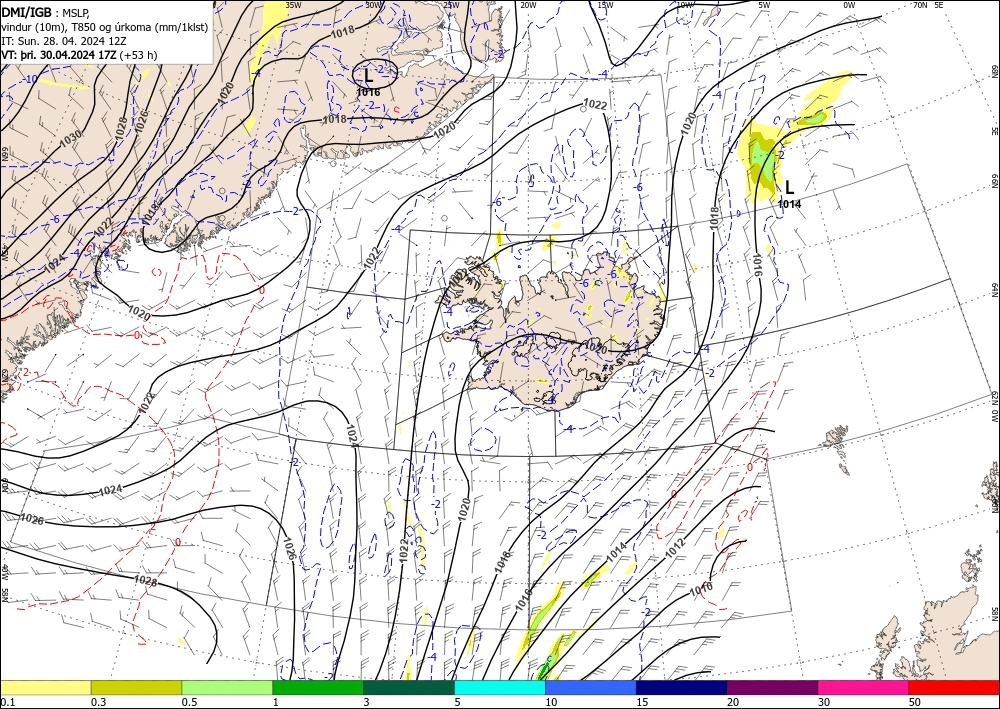Click the purple 20 mm legend swatch
This screenshot has height=709, width=1000.
coord(772,687)
